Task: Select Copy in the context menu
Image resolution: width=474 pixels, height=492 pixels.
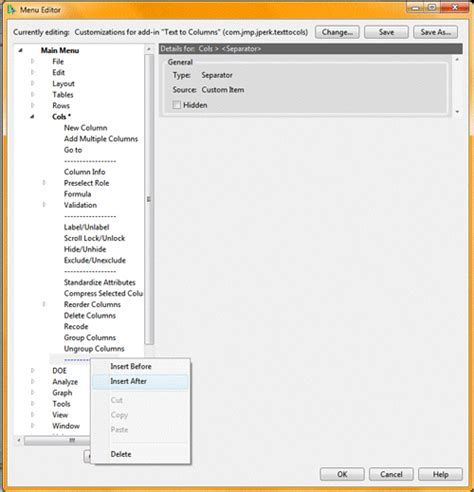Action: pyautogui.click(x=140, y=415)
